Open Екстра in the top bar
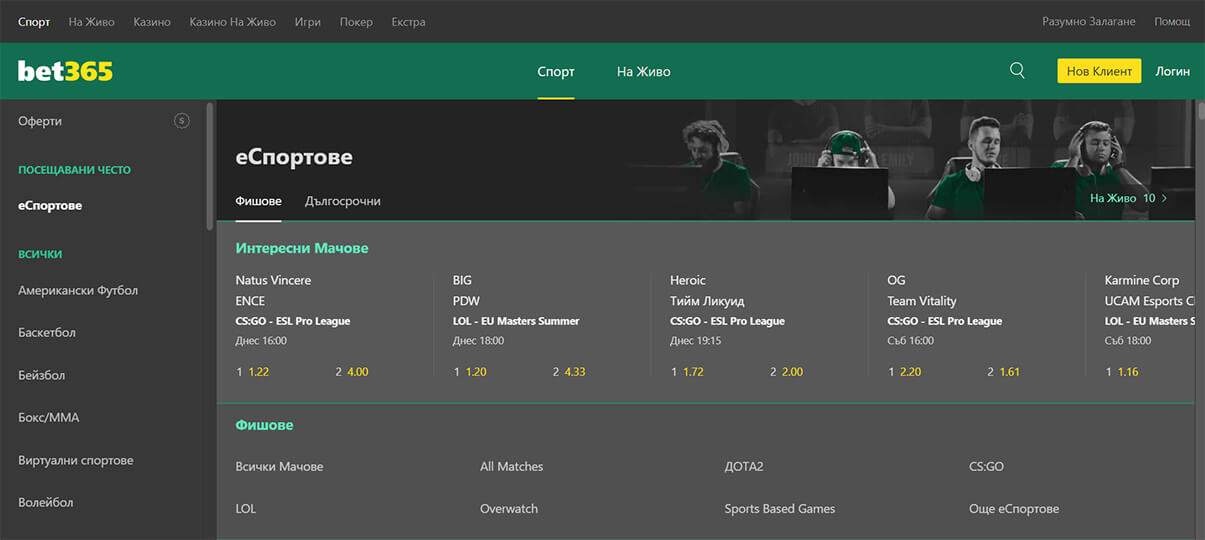Image resolution: width=1205 pixels, height=540 pixels. 408,22
